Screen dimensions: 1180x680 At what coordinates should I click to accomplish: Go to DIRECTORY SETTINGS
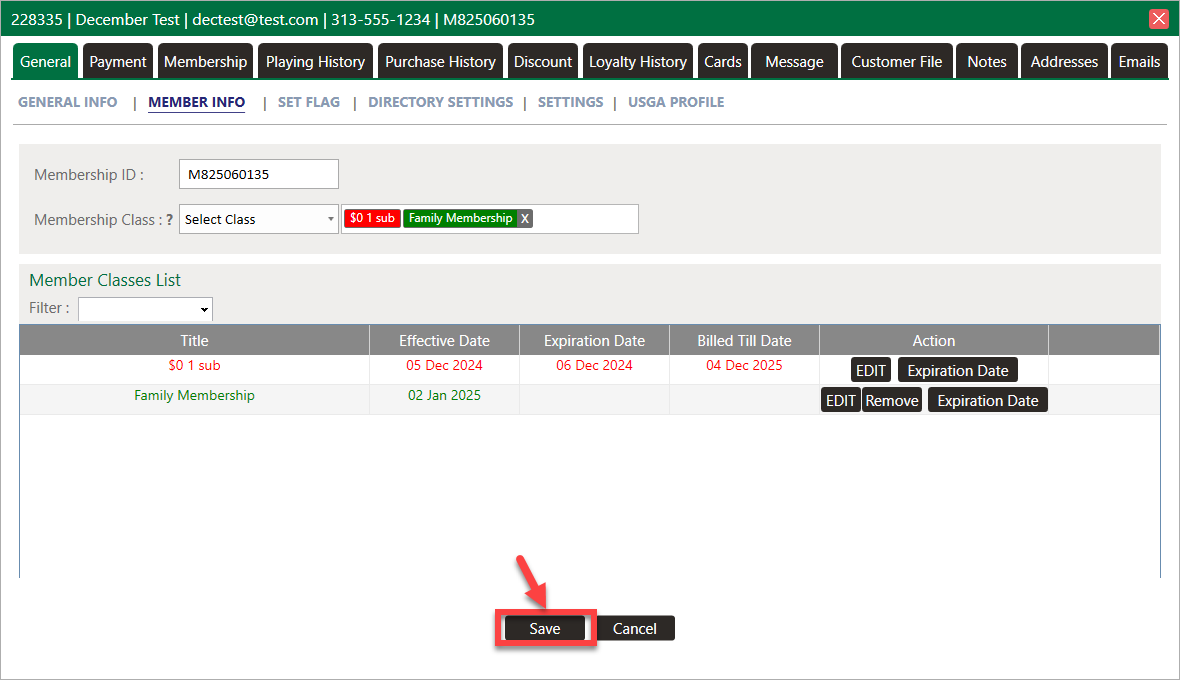(x=440, y=102)
